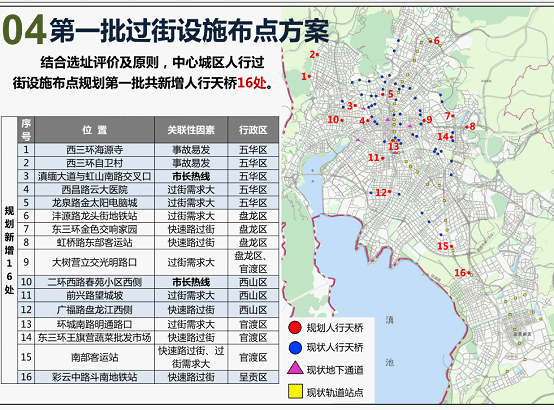Click vertical label 规划新增16处
The width and height of the screenshot is (554, 410).
[x=9, y=250]
